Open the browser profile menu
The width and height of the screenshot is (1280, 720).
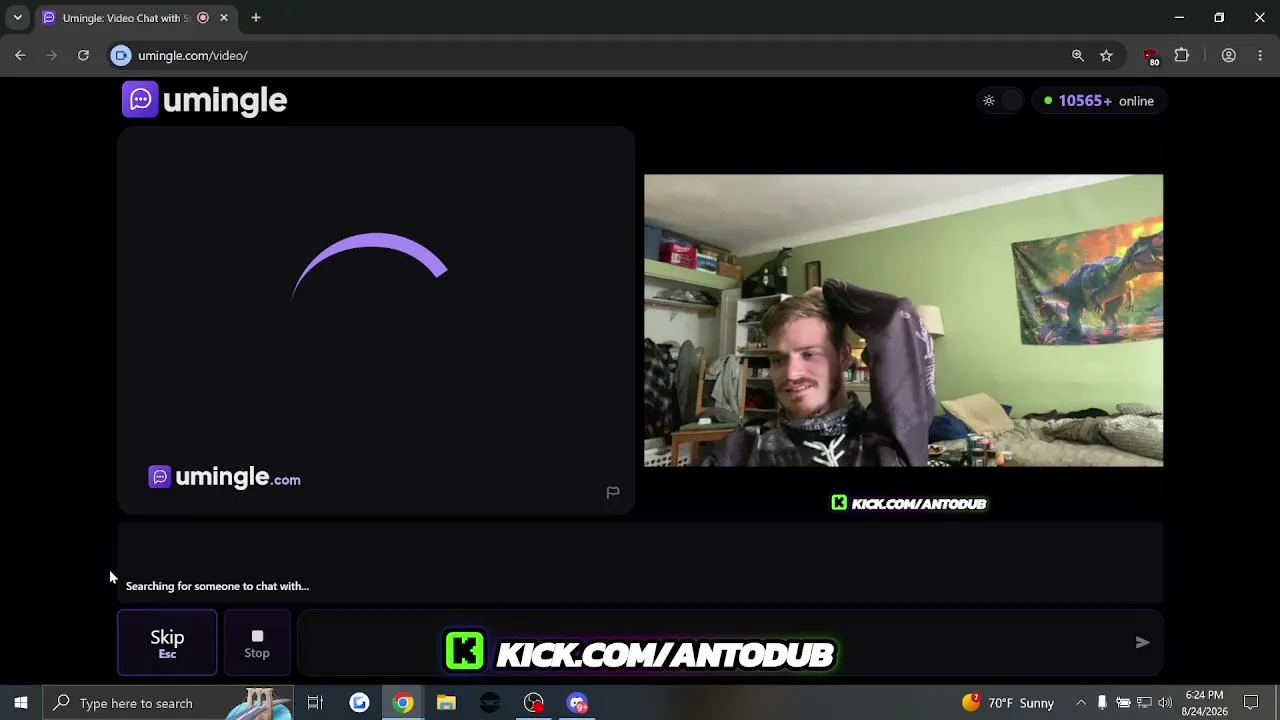pyautogui.click(x=1229, y=56)
